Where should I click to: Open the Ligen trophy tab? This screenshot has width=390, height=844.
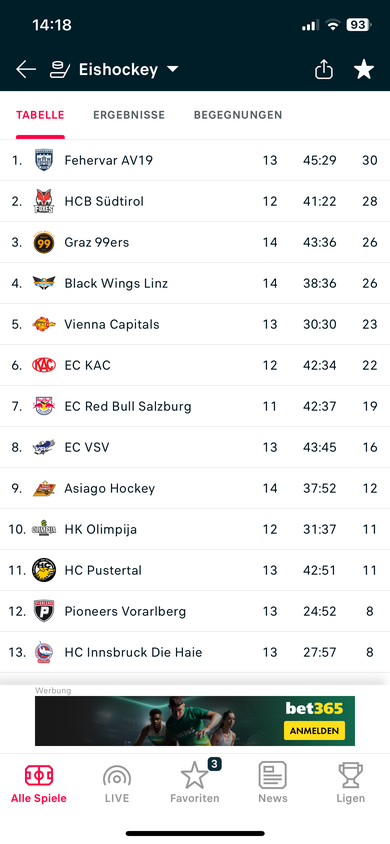[351, 784]
